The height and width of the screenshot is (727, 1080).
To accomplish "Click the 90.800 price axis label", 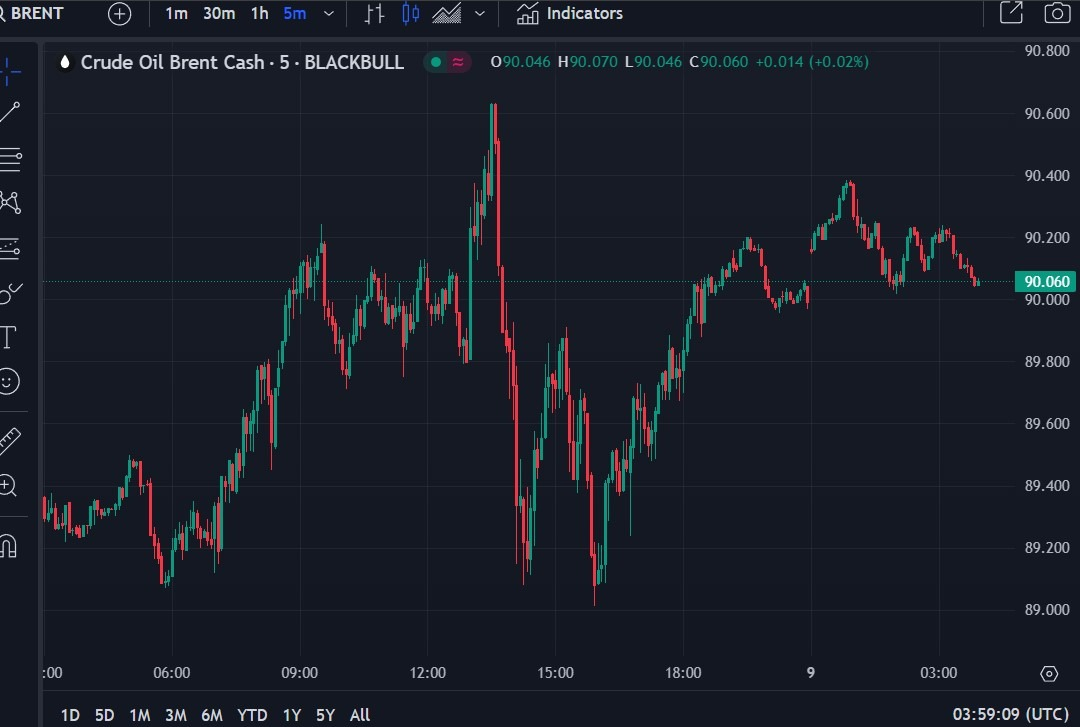I will (1047, 50).
